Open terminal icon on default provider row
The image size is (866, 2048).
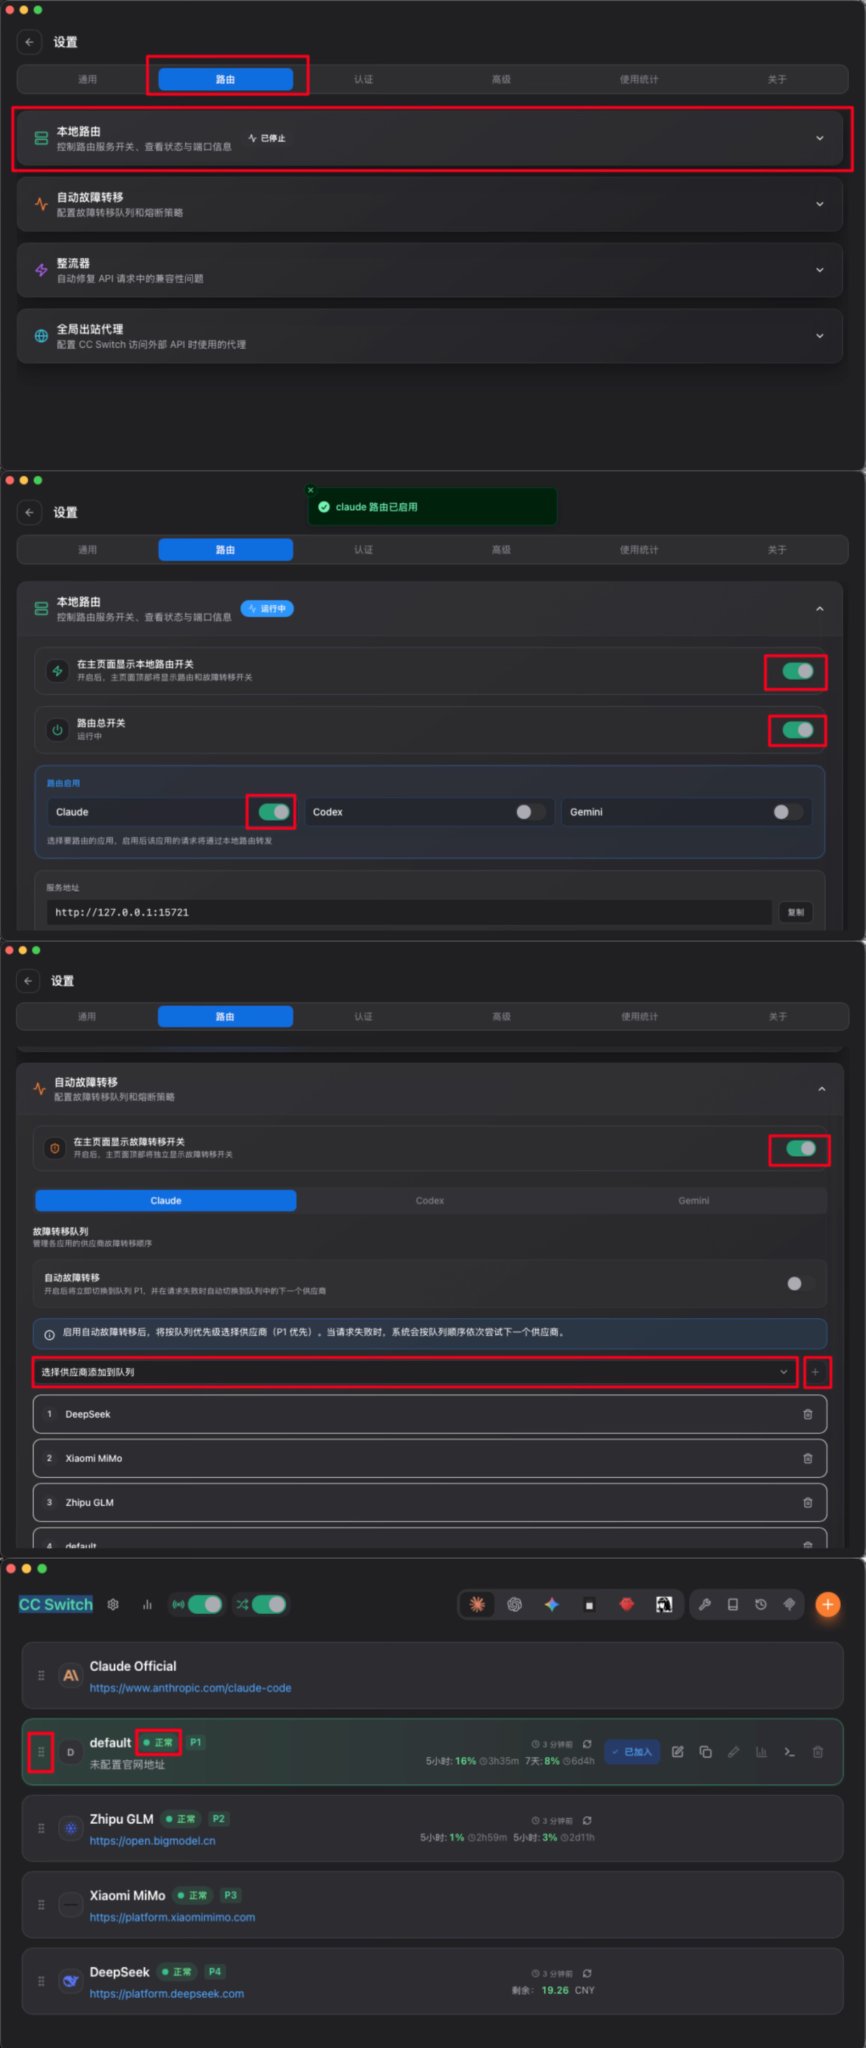click(789, 1752)
